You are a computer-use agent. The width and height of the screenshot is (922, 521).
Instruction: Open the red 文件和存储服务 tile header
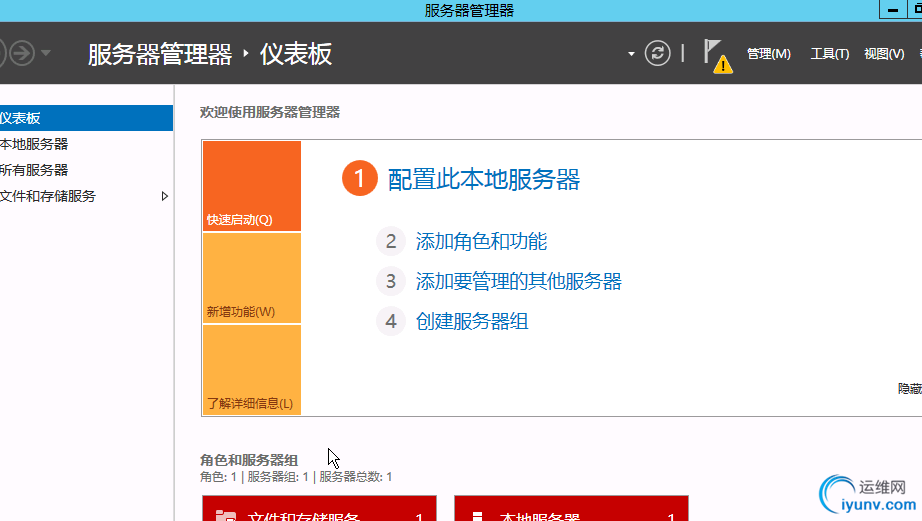pyautogui.click(x=319, y=509)
